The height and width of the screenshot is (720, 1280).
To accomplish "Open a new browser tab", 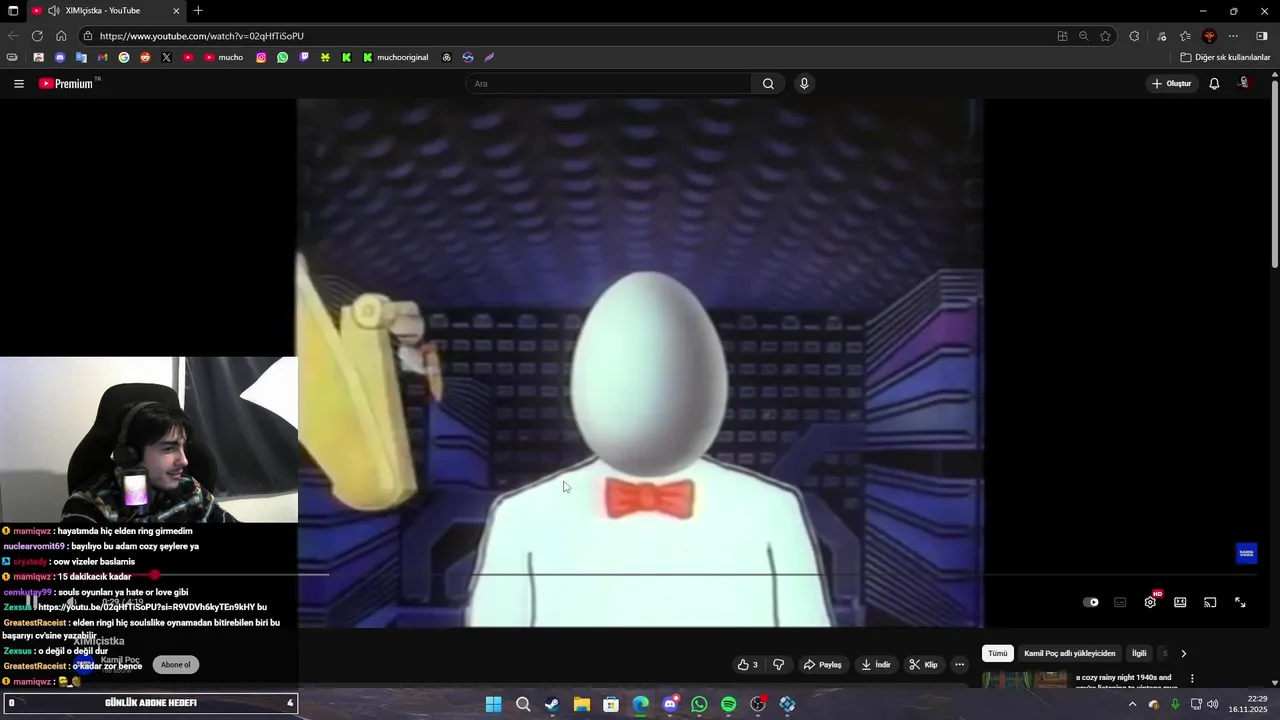I will tap(198, 11).
